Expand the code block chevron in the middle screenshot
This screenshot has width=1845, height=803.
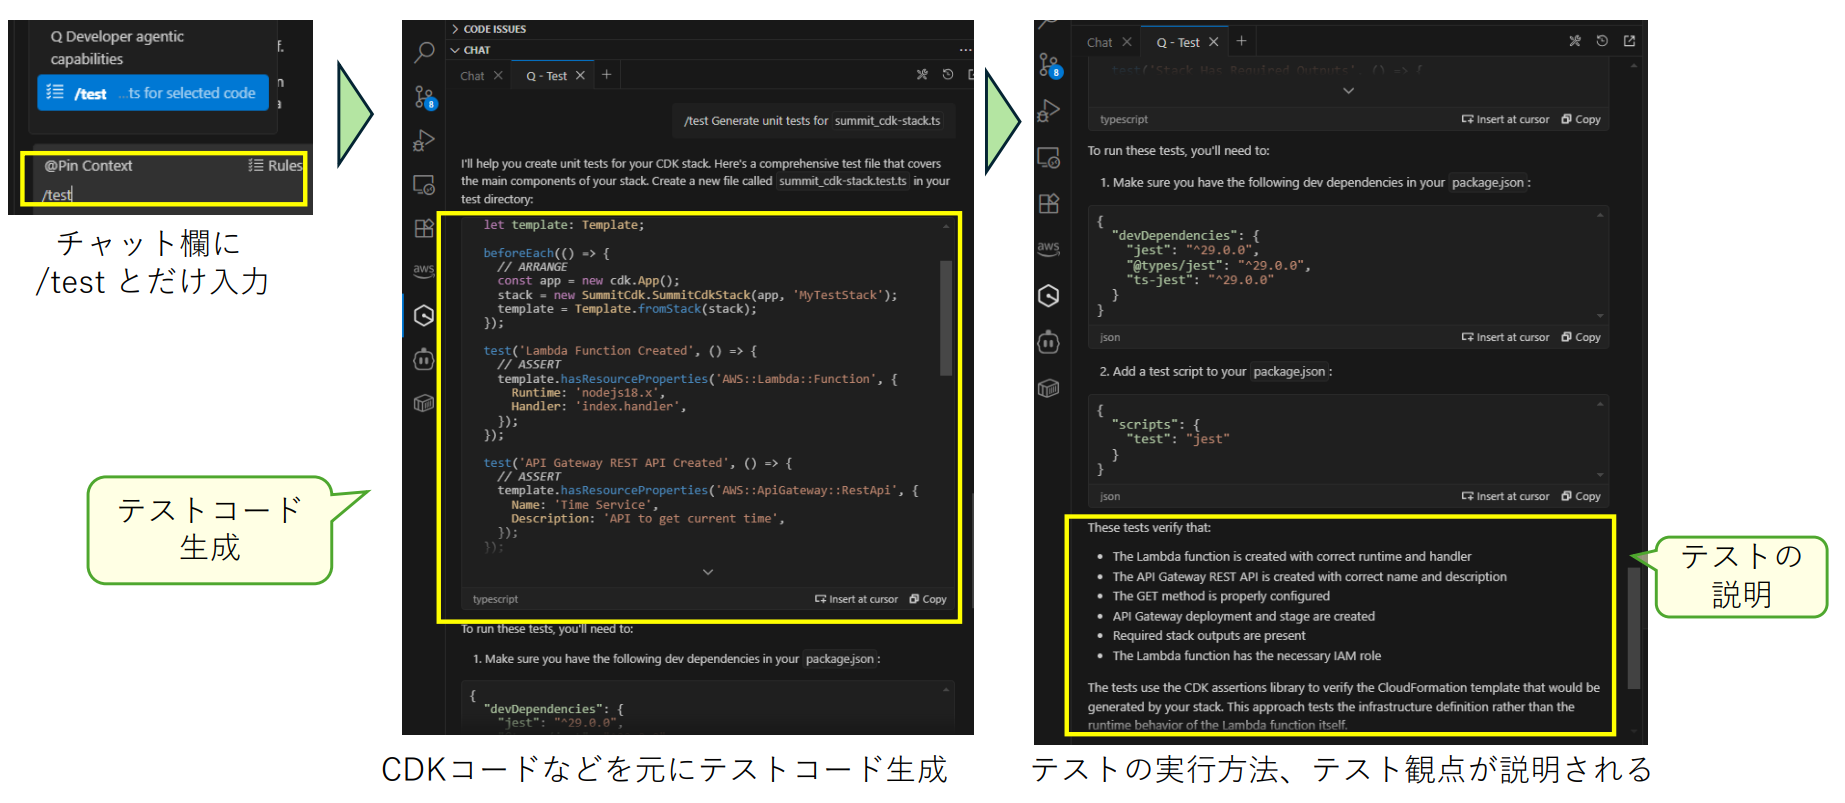[708, 572]
